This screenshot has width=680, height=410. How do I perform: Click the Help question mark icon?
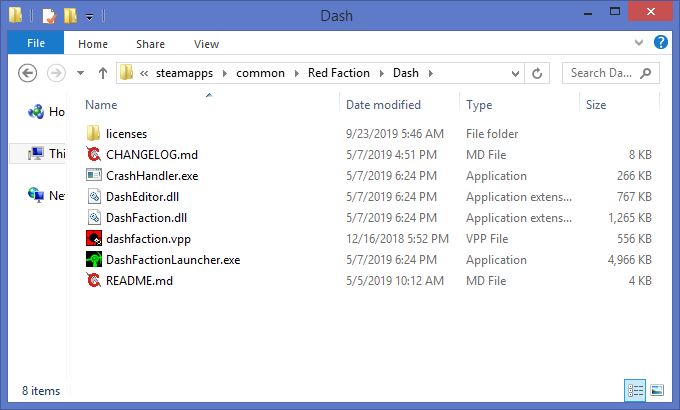(661, 43)
